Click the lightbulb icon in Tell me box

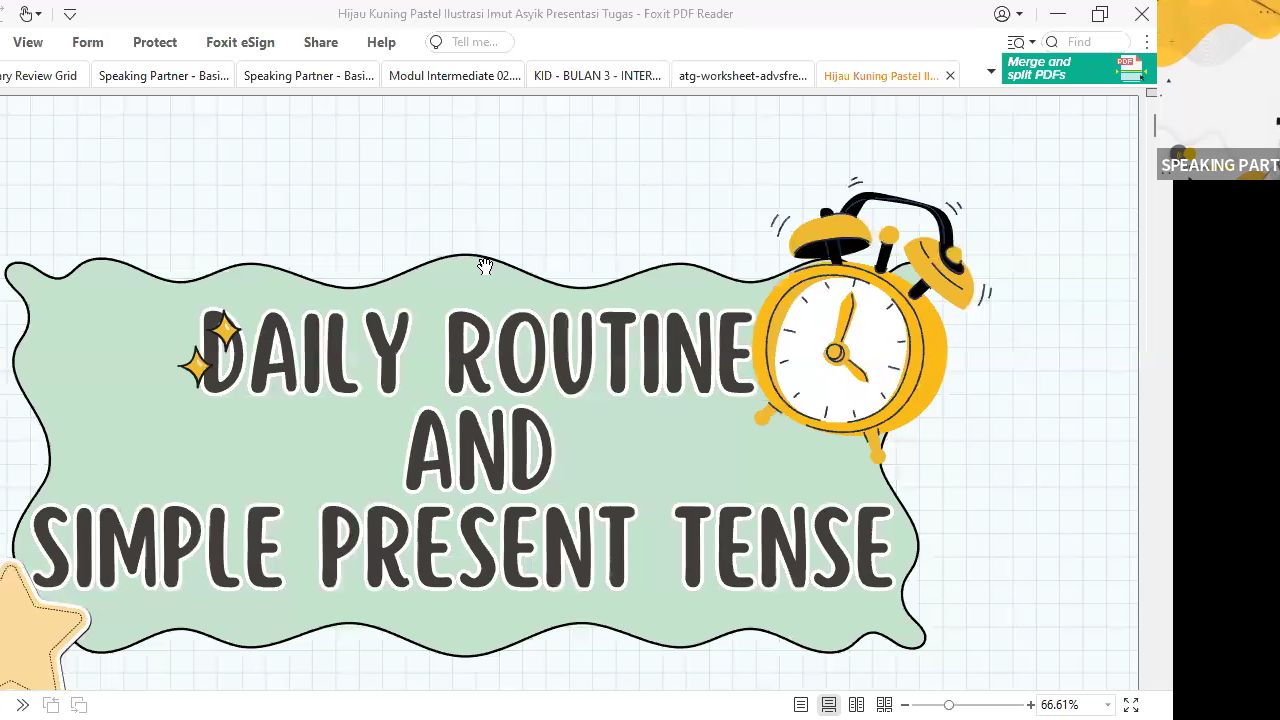point(436,42)
